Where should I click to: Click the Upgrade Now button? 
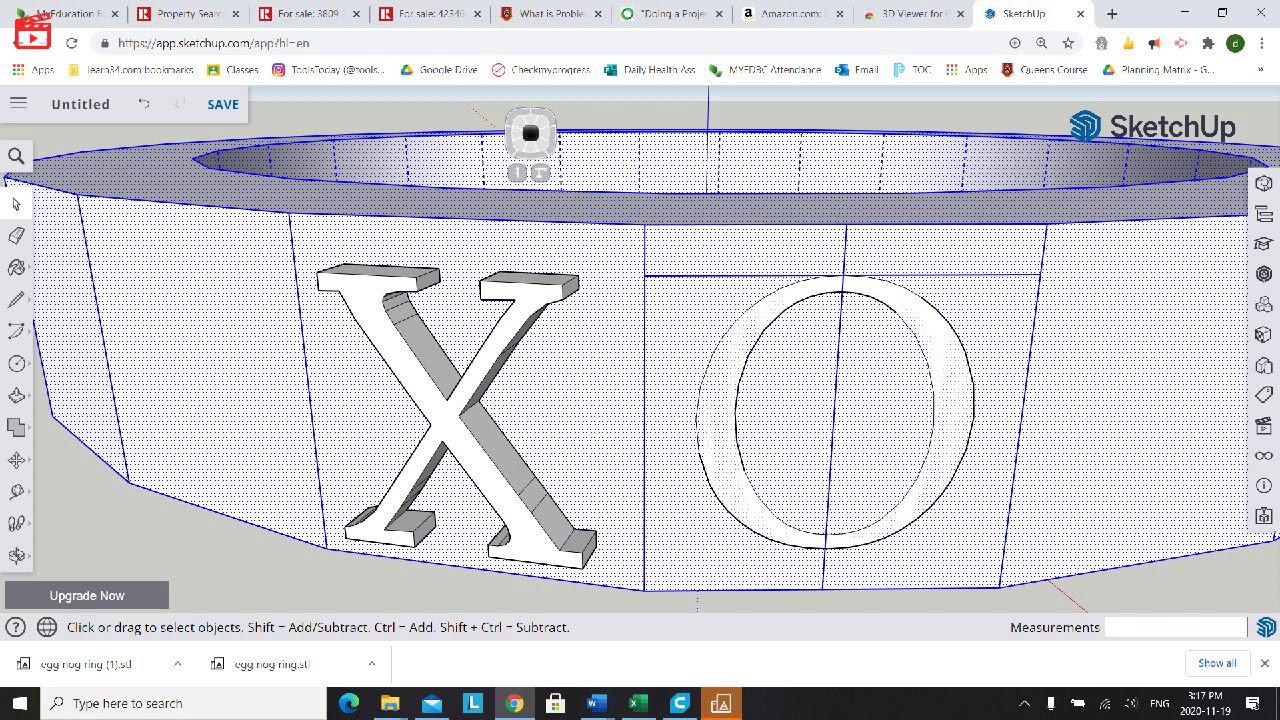(87, 595)
